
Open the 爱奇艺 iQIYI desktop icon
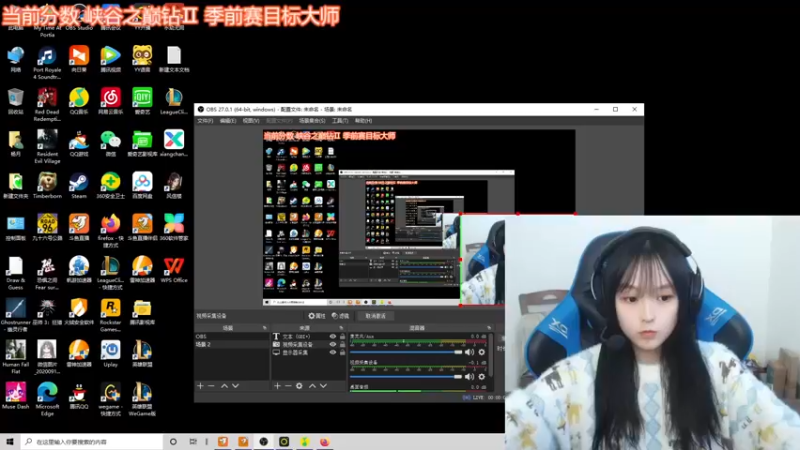(142, 101)
